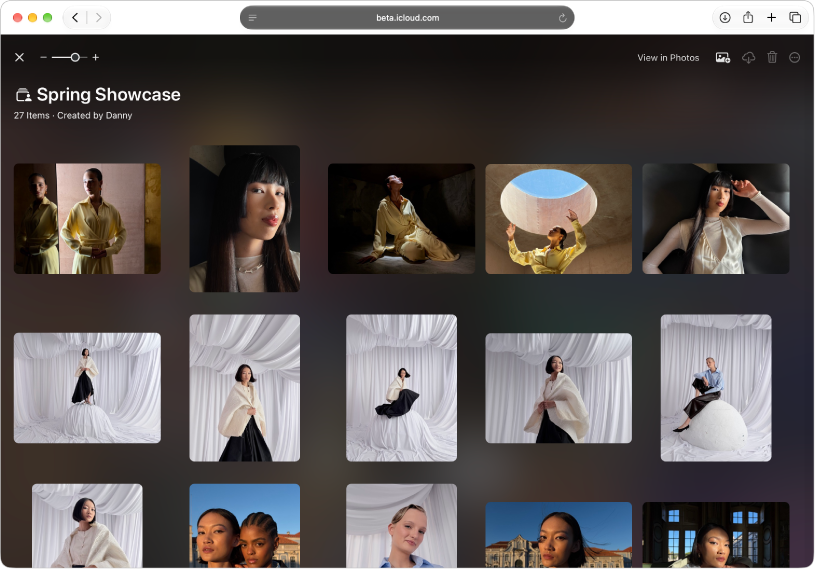Click the 27 Items · Created by Danny text

coord(73,116)
